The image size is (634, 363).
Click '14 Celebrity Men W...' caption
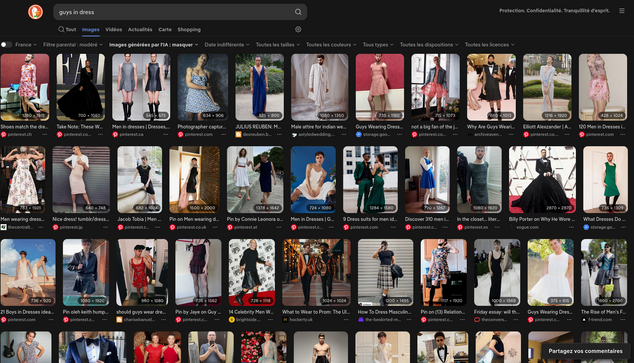251,312
